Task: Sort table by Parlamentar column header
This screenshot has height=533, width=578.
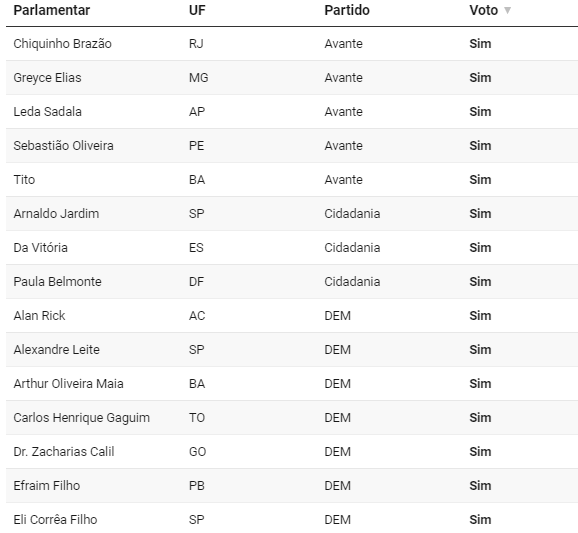Action: (52, 10)
